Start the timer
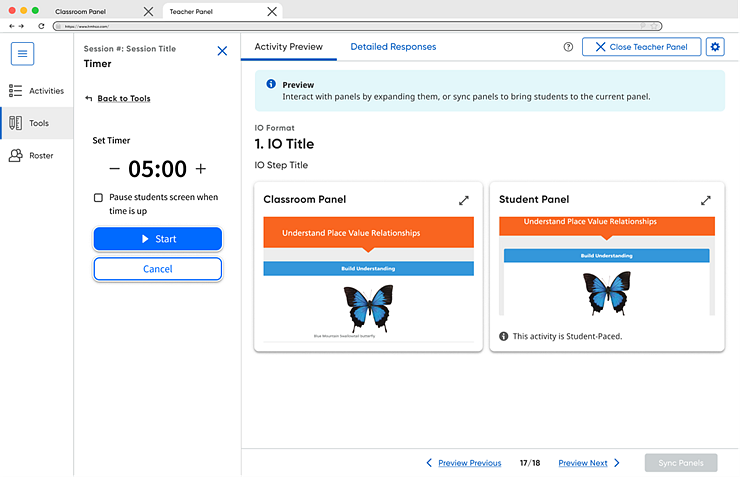 (x=158, y=239)
